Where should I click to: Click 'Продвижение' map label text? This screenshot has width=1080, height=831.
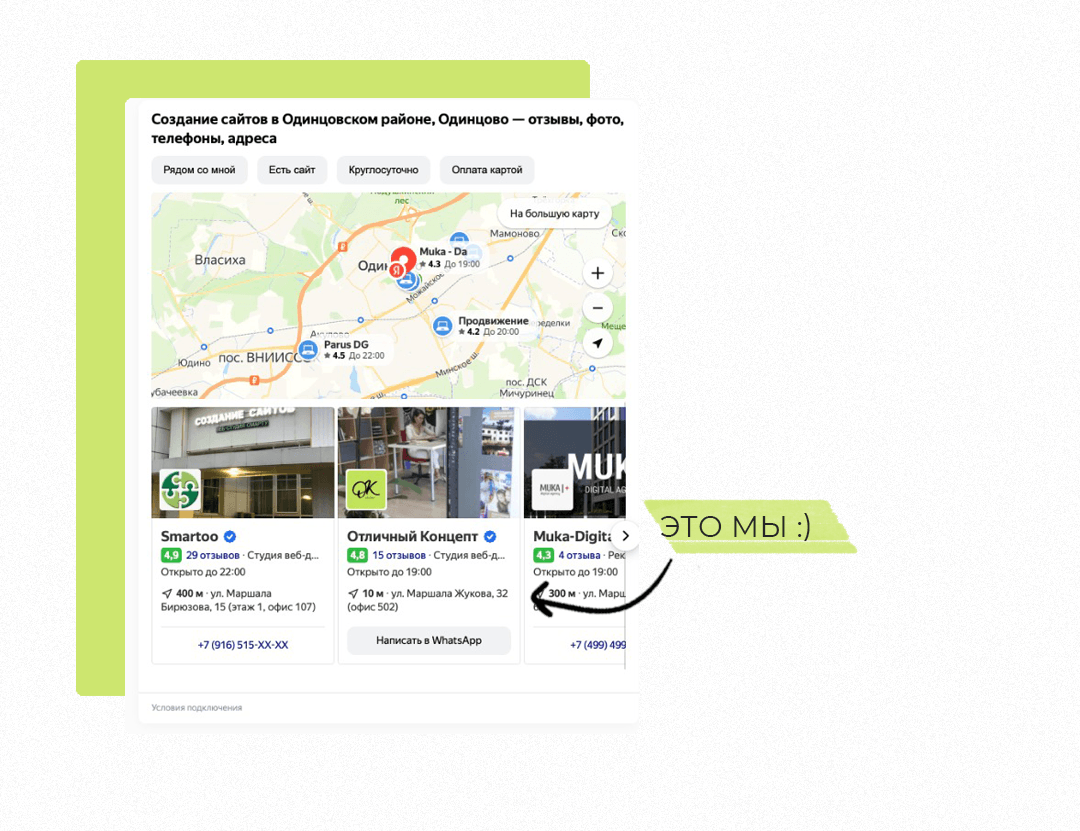[493, 320]
